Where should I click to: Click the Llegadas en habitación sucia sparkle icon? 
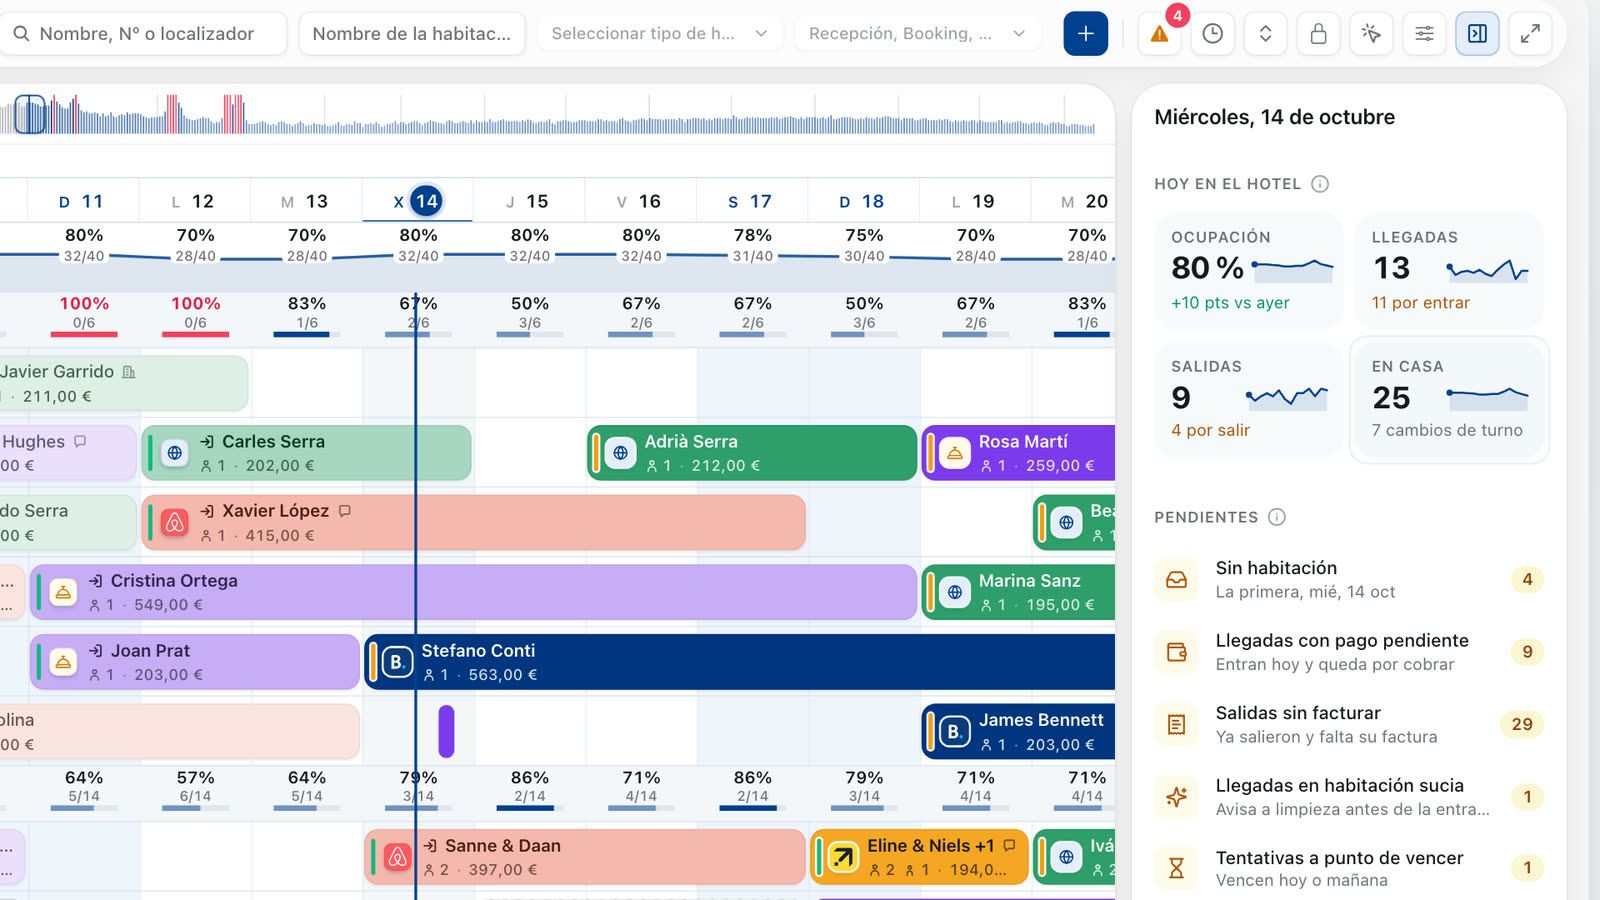[x=1177, y=797]
